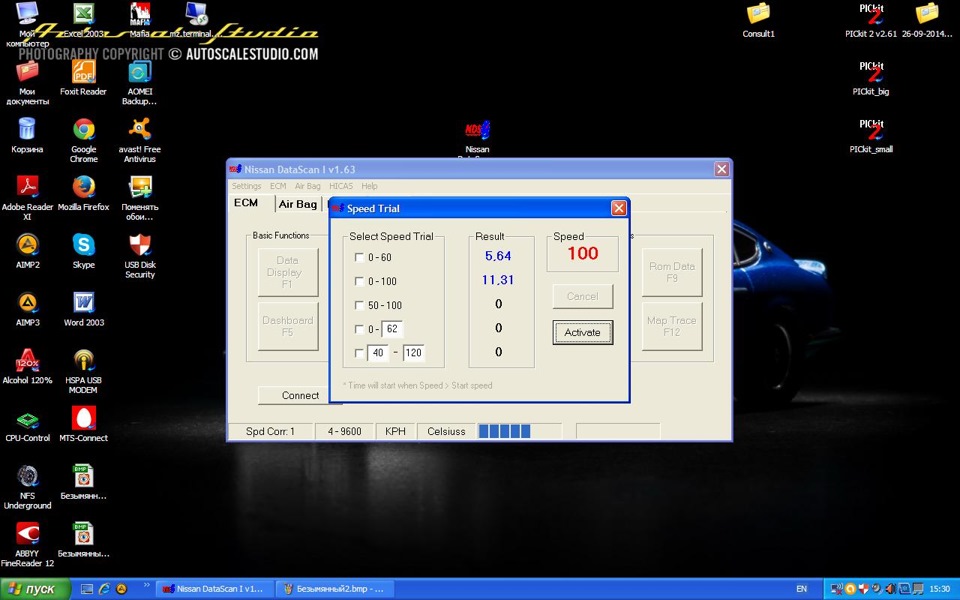960x600 pixels.
Task: Enable the 0 - 100 speed trial checkbox
Action: tap(359, 282)
